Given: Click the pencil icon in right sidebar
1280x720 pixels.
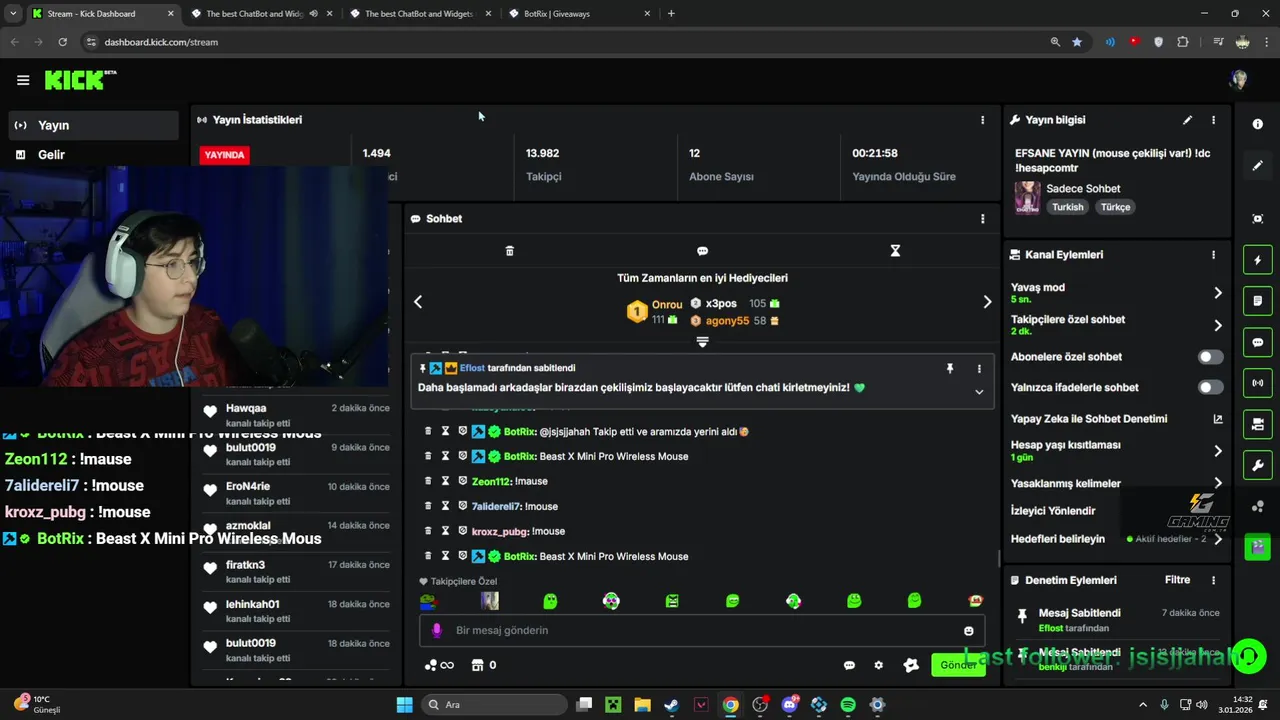Looking at the screenshot, I should coord(1257,166).
